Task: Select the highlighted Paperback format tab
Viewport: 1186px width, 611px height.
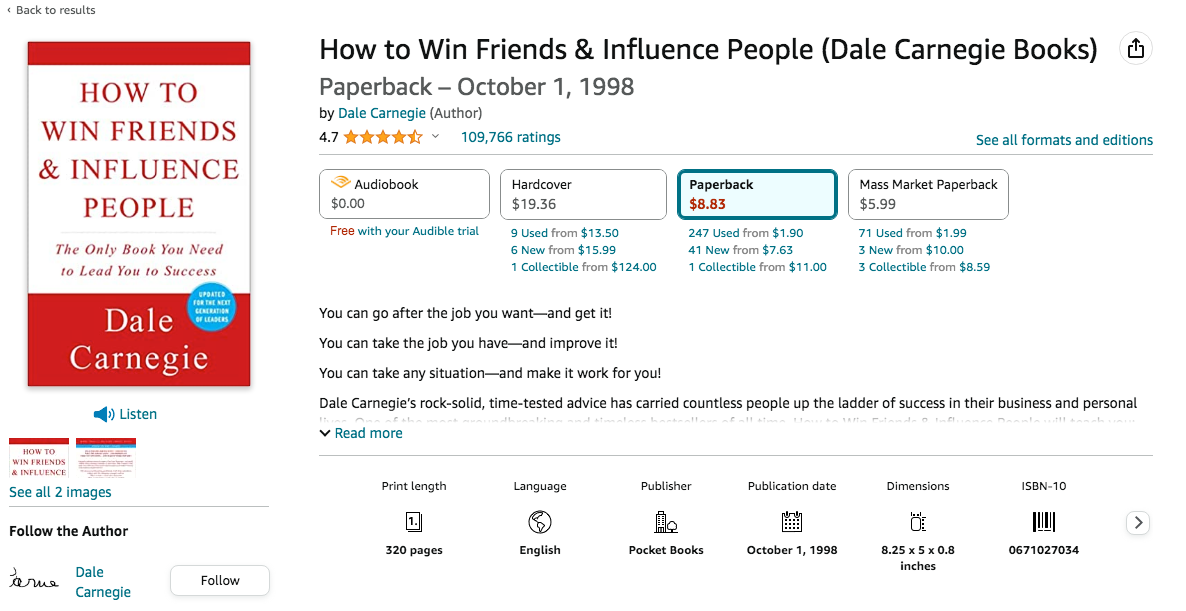Action: point(757,194)
